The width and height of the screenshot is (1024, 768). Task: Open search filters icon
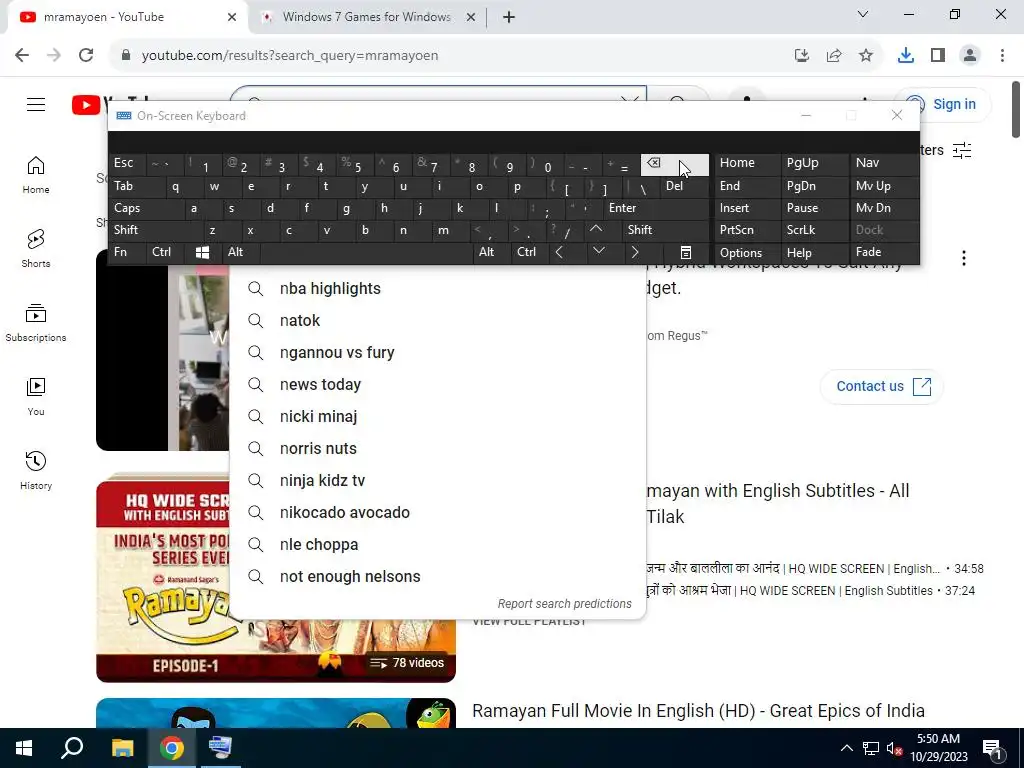962,151
